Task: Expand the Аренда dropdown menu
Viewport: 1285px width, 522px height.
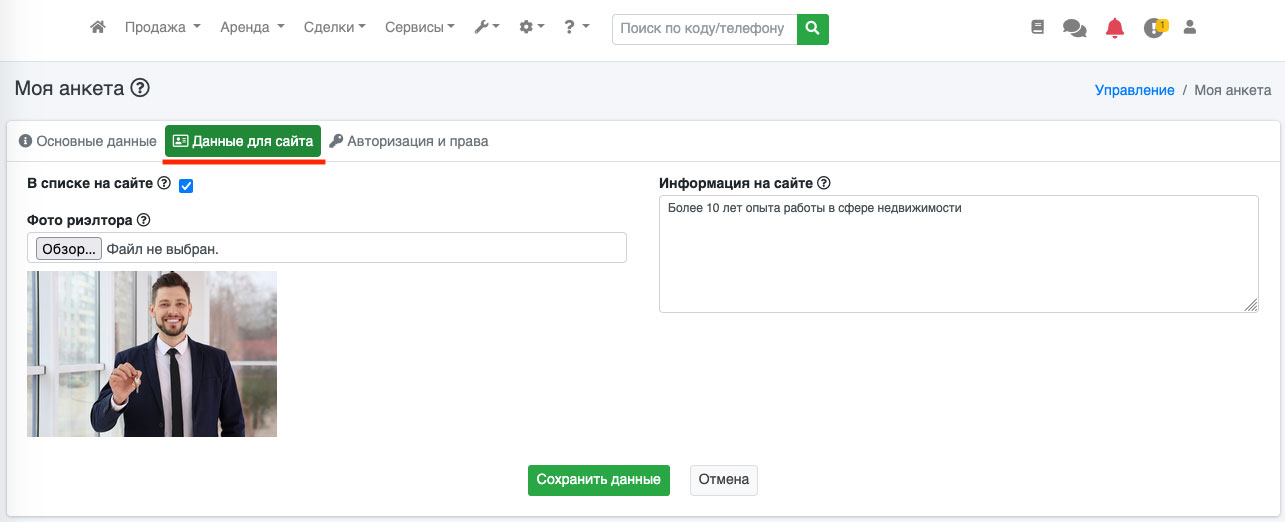Action: 252,28
